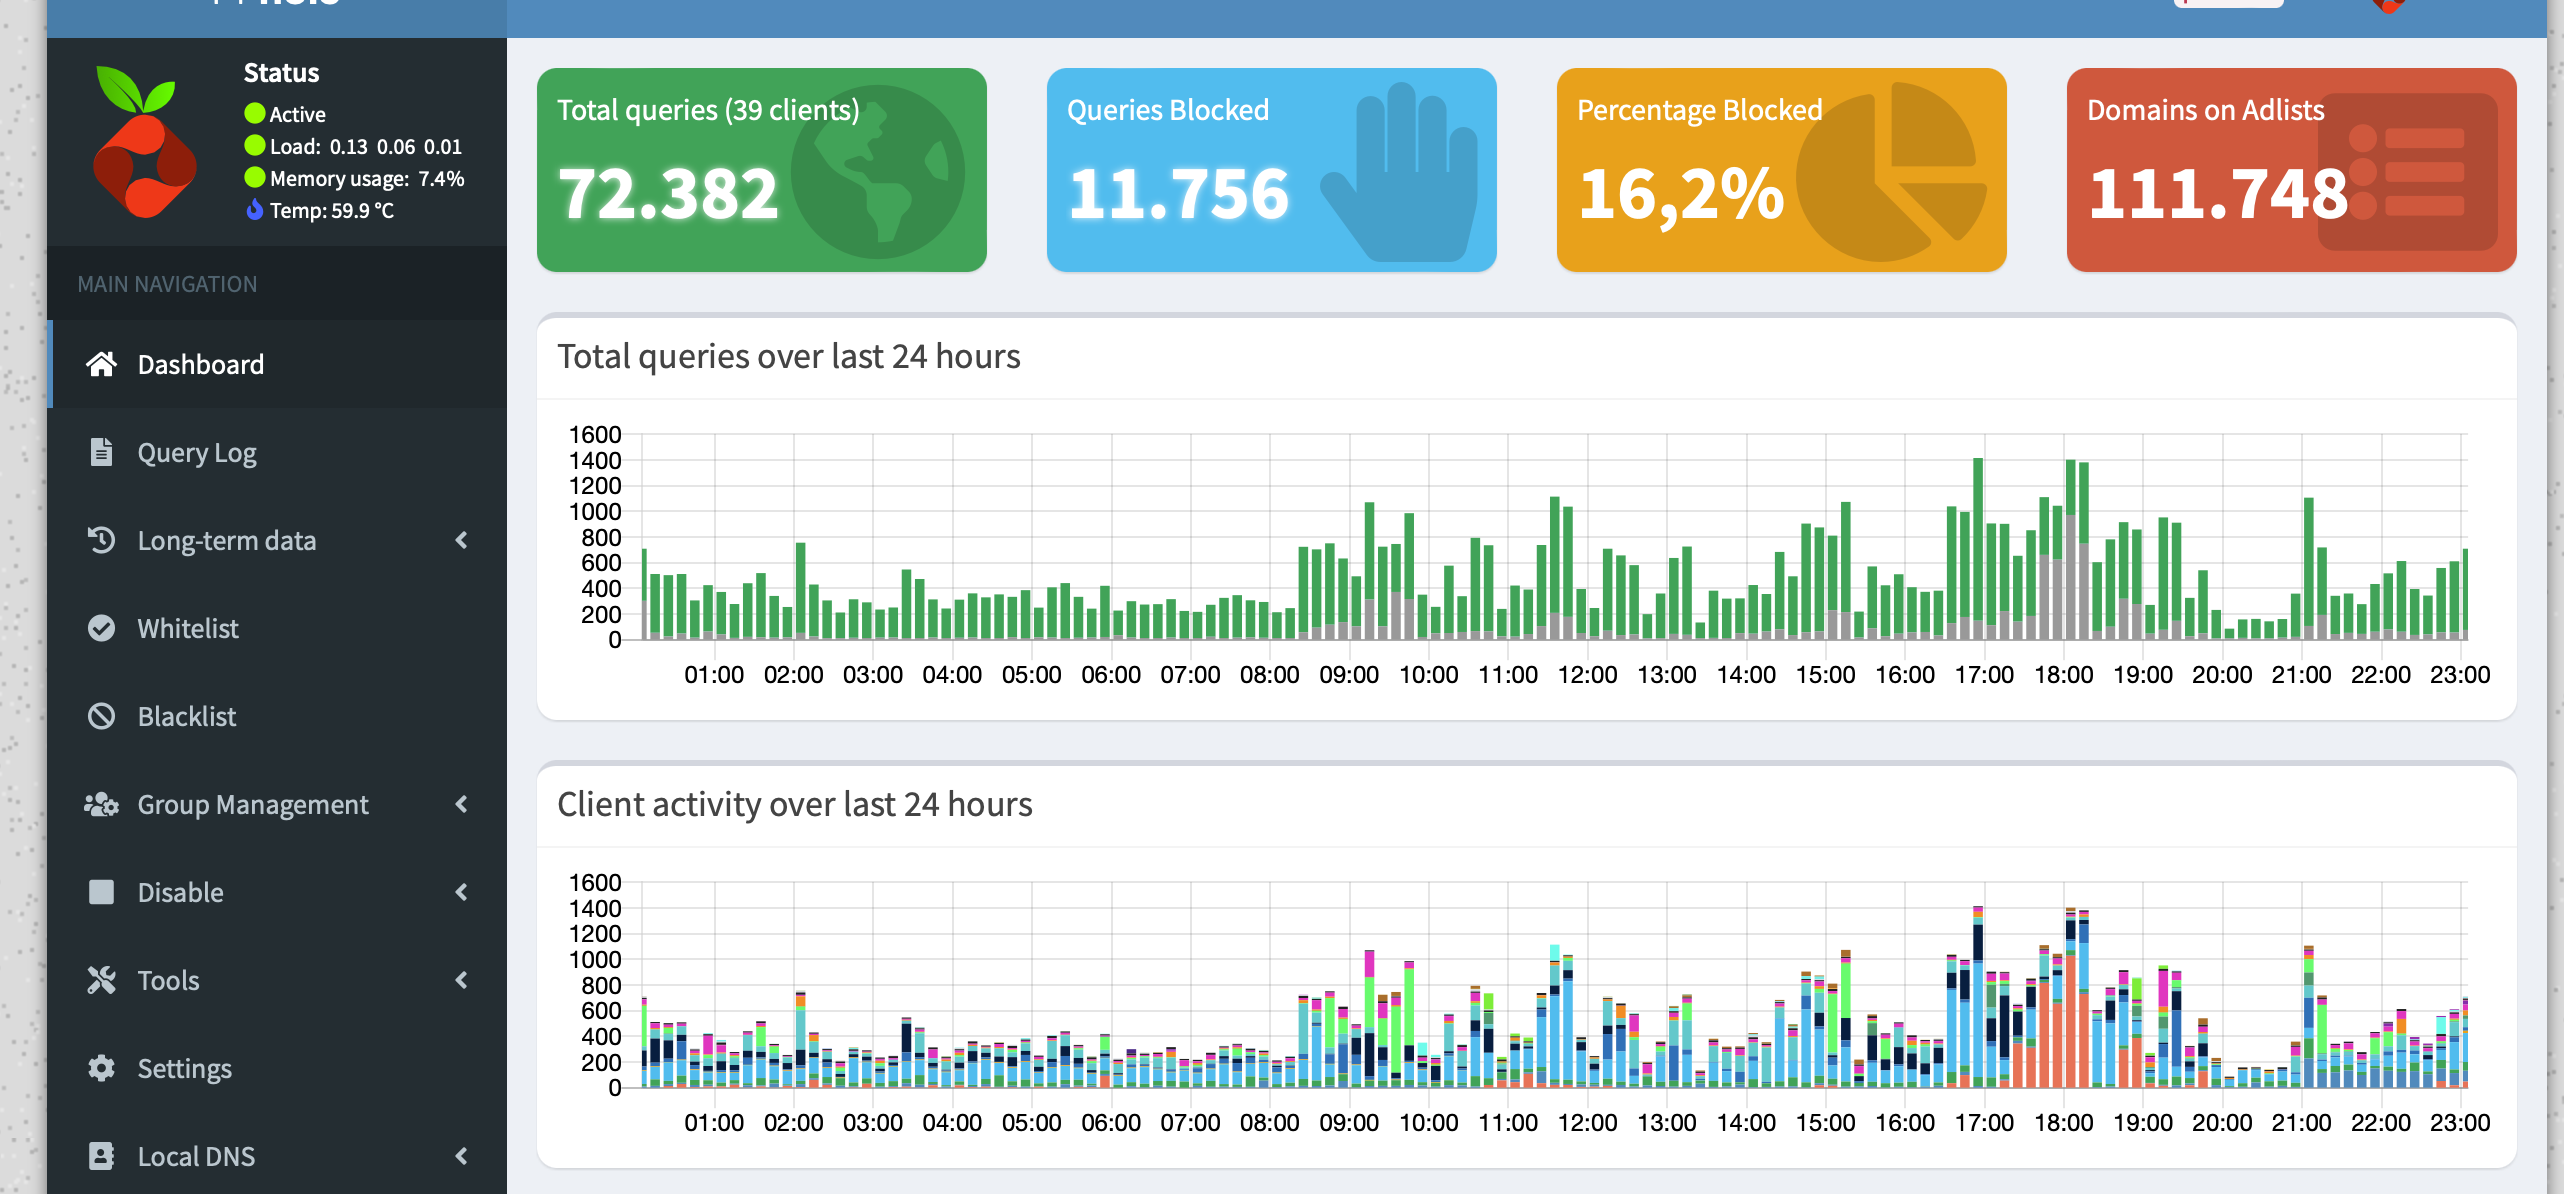This screenshot has height=1194, width=2564.
Task: Click the Long-term data history icon
Action: (101, 540)
